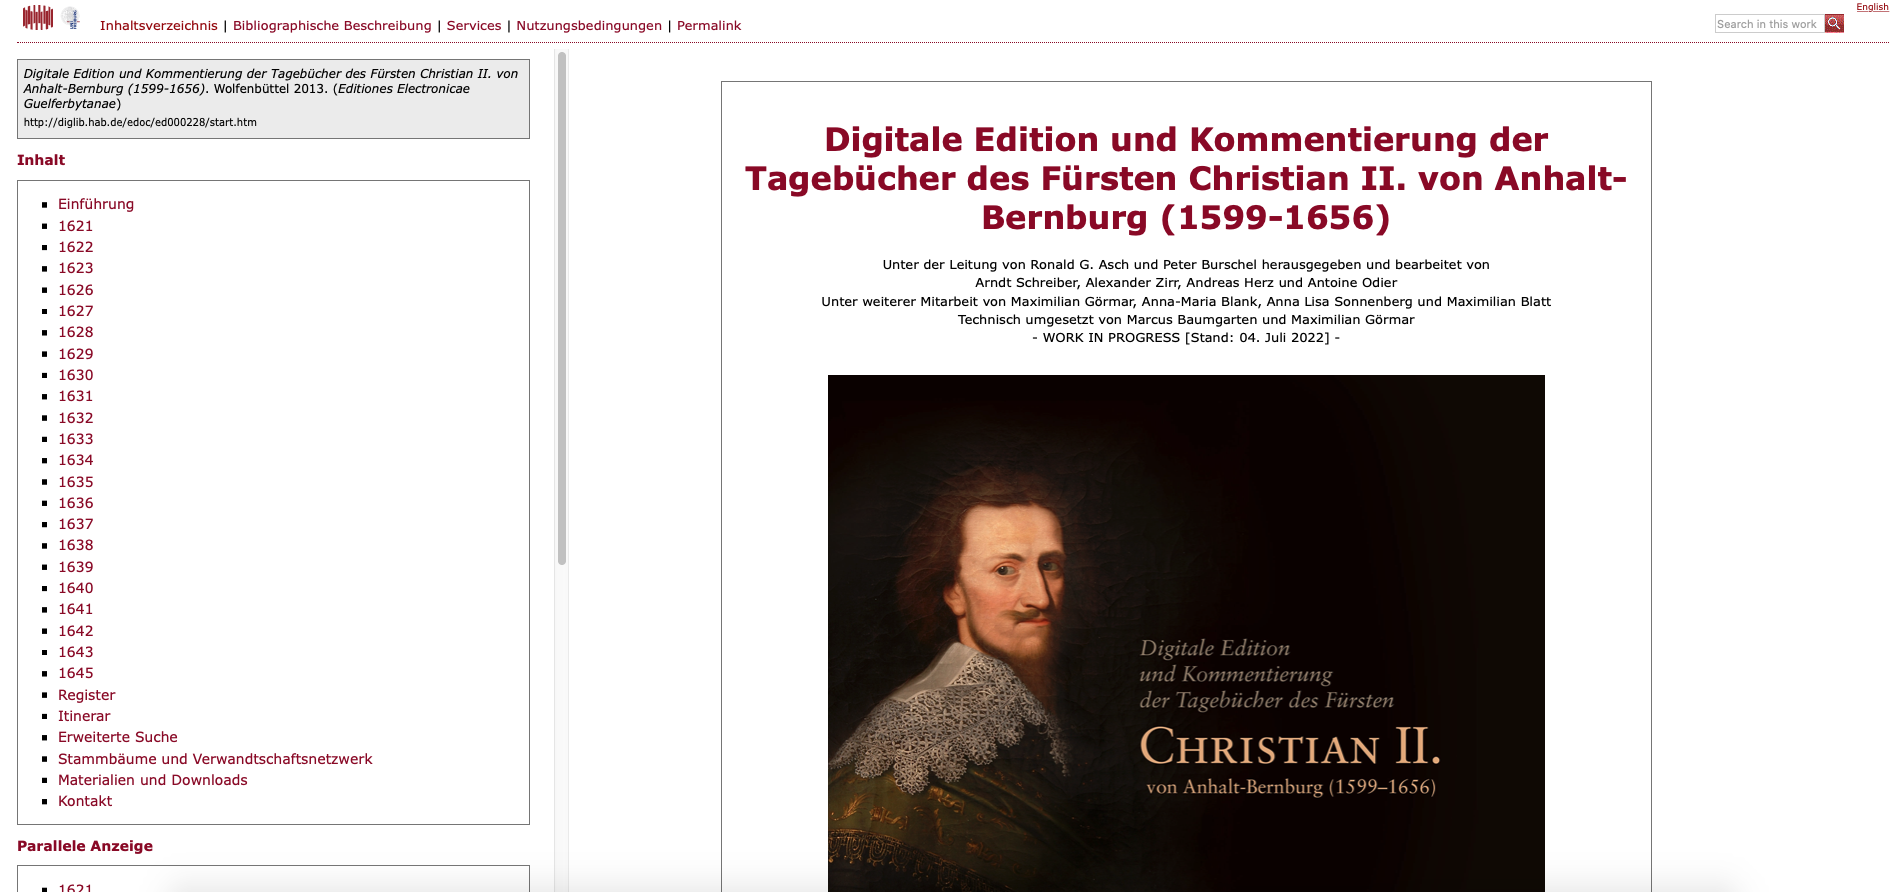
Task: Open the Itinerar link
Action: click(x=84, y=716)
